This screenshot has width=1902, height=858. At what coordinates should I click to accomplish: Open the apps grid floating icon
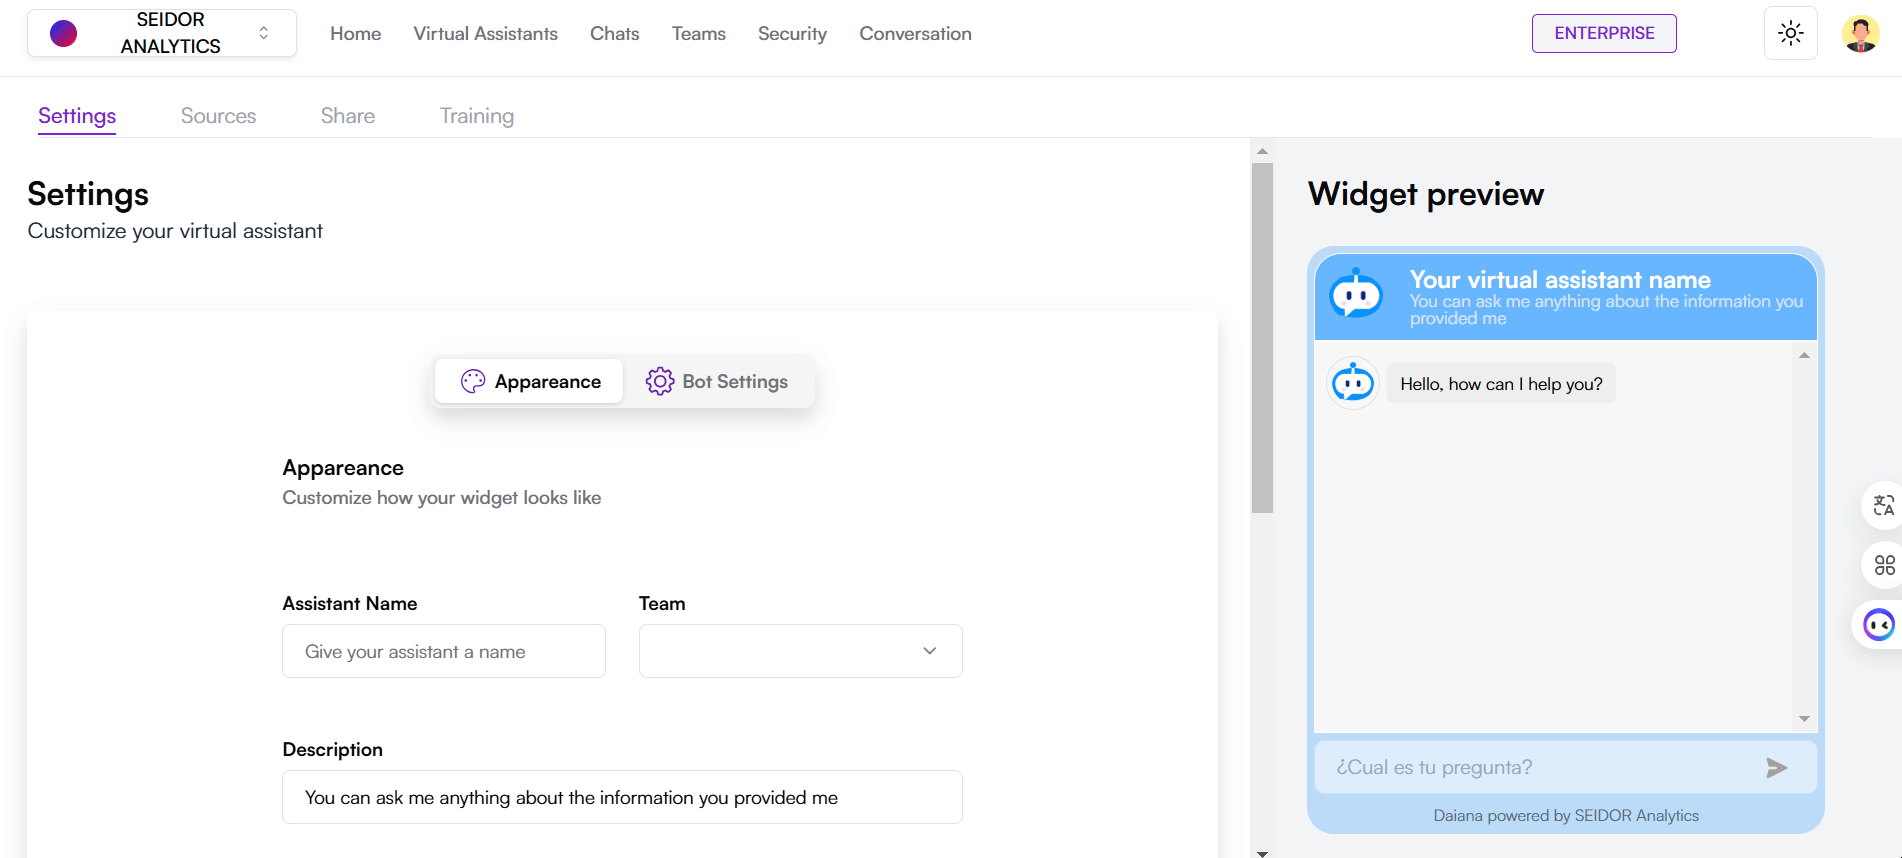[1884, 565]
